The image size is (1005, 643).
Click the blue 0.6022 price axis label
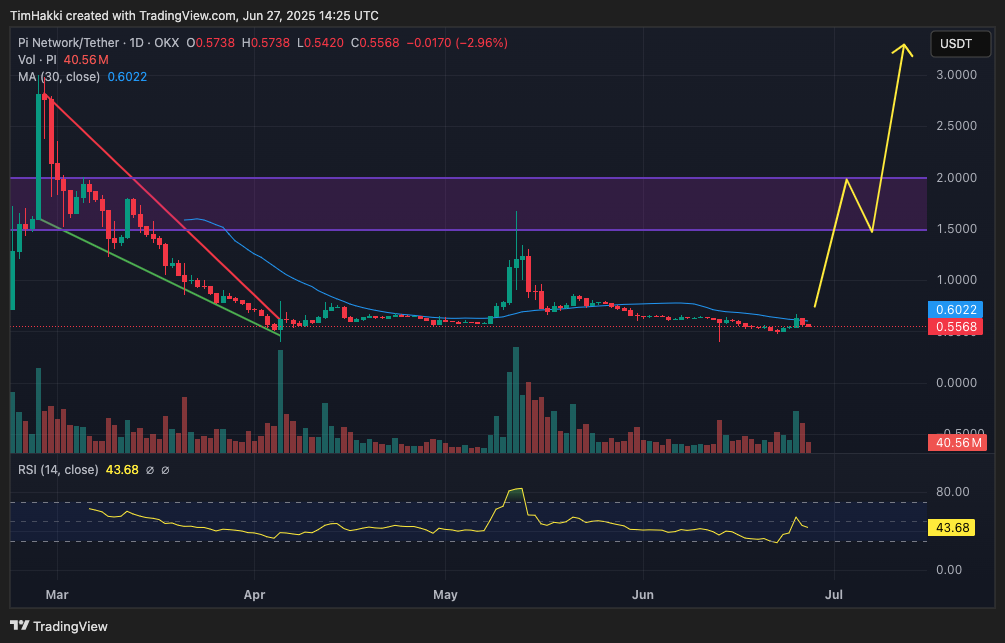[956, 310]
